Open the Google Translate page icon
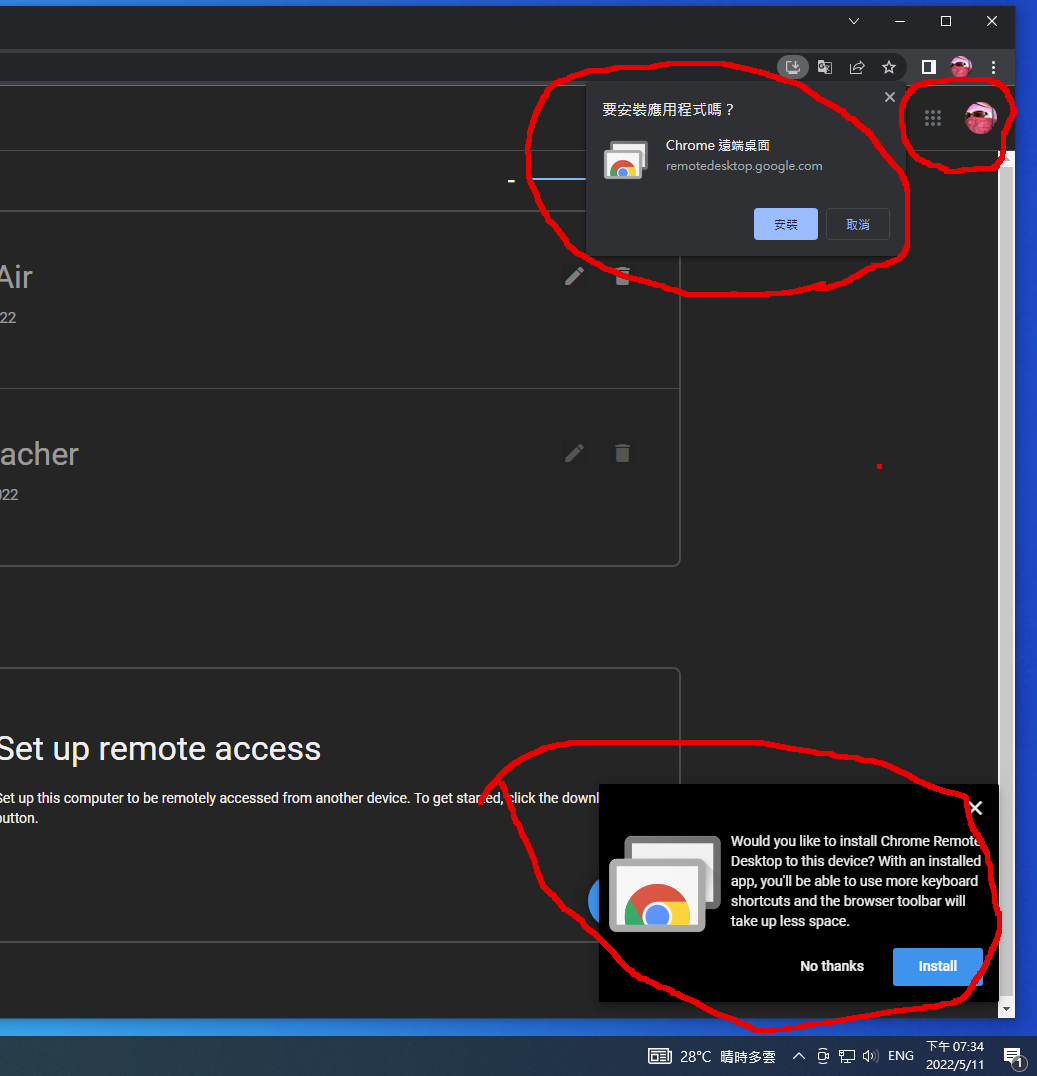Screen dimensions: 1037x1076 [824, 67]
